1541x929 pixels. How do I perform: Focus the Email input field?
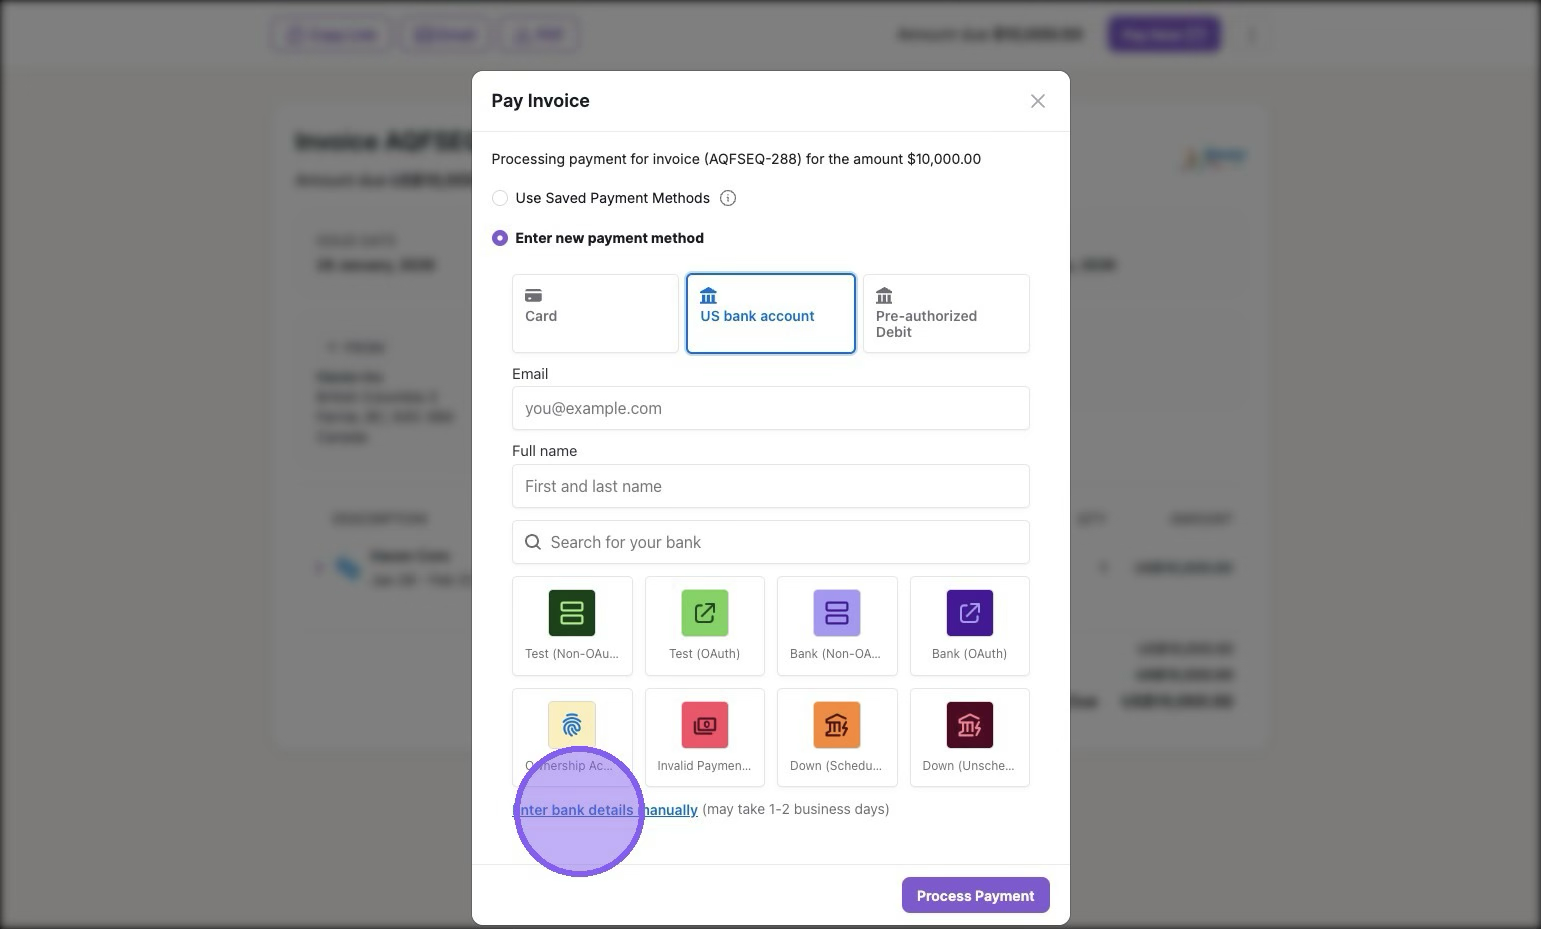tap(770, 408)
